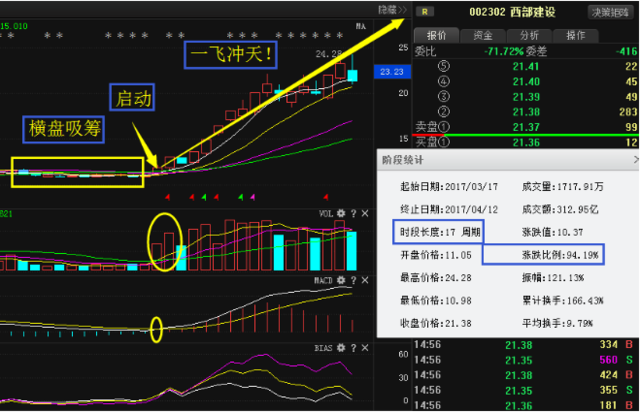This screenshot has width=640, height=412.
Task: Click the MACD indicator label
Action: point(323,281)
